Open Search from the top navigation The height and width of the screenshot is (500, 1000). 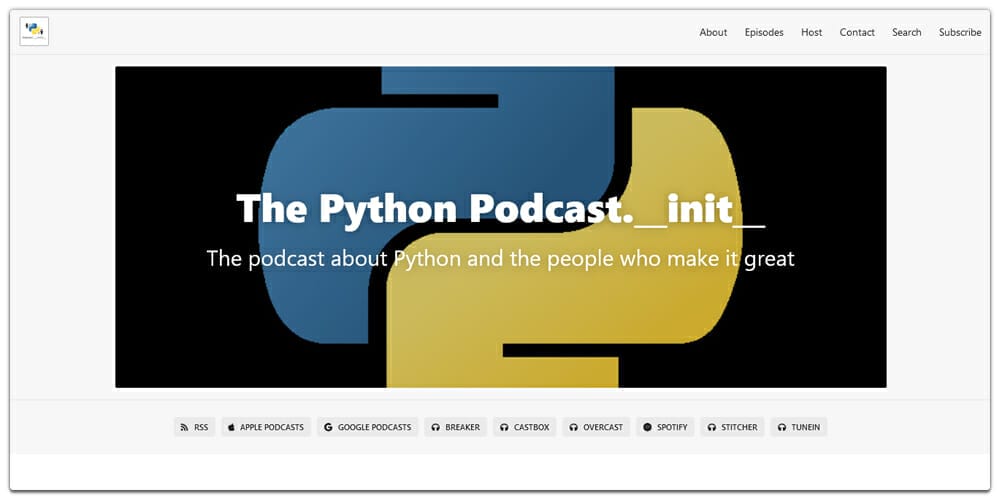[x=906, y=33]
